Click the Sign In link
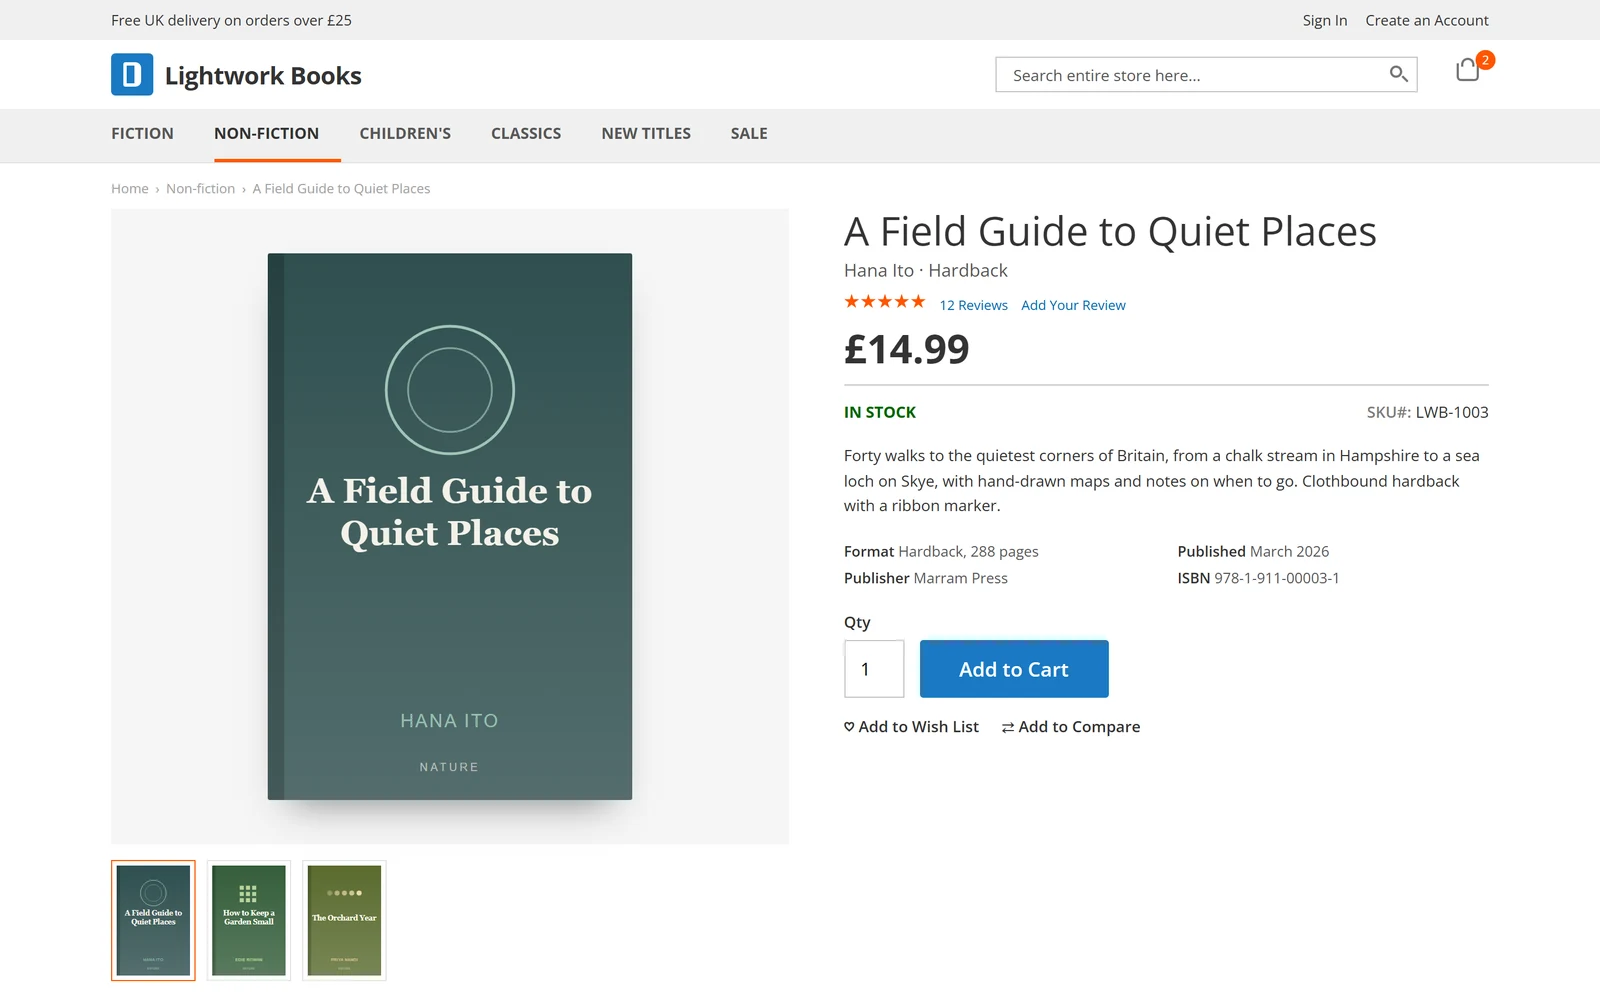Viewport: 1600px width, 1000px height. click(x=1325, y=20)
